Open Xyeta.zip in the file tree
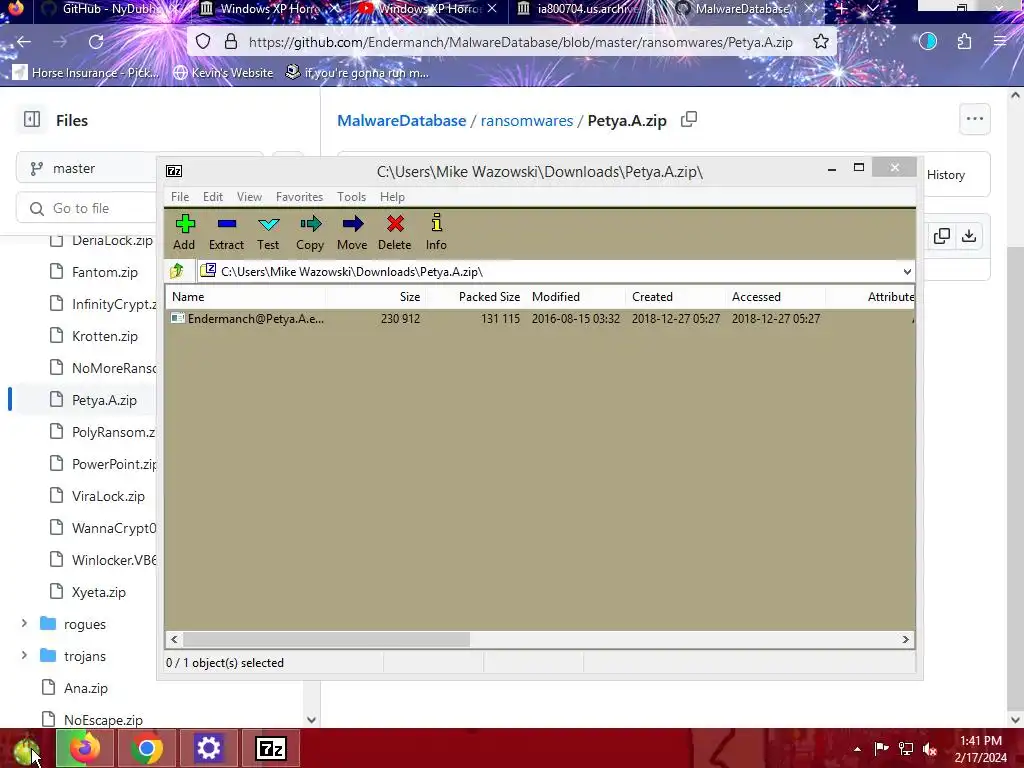1024x768 pixels. [x=99, y=592]
